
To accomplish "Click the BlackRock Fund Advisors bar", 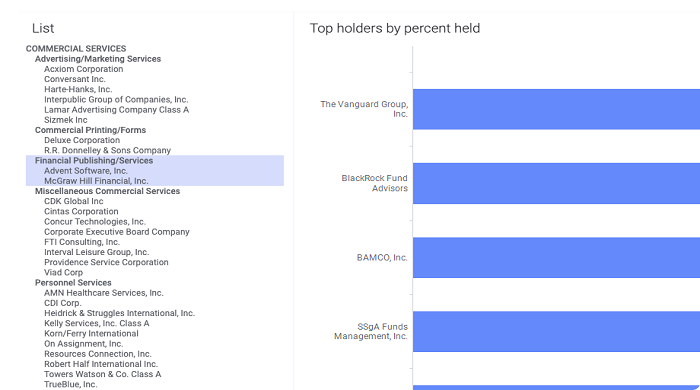I will pos(556,183).
